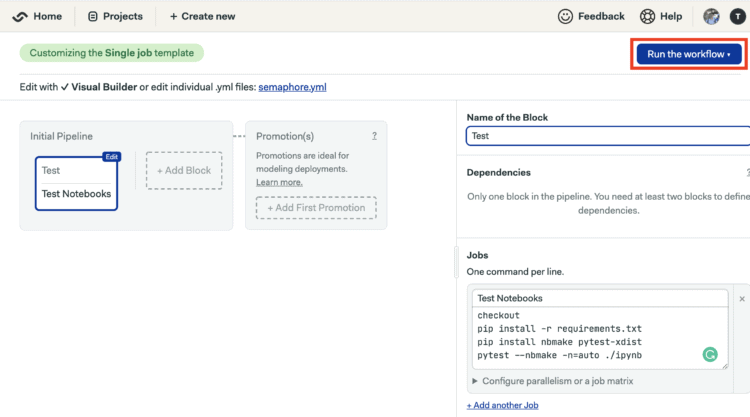Click the Test Notebooks job name field
The image size is (750, 417).
[x=600, y=298]
